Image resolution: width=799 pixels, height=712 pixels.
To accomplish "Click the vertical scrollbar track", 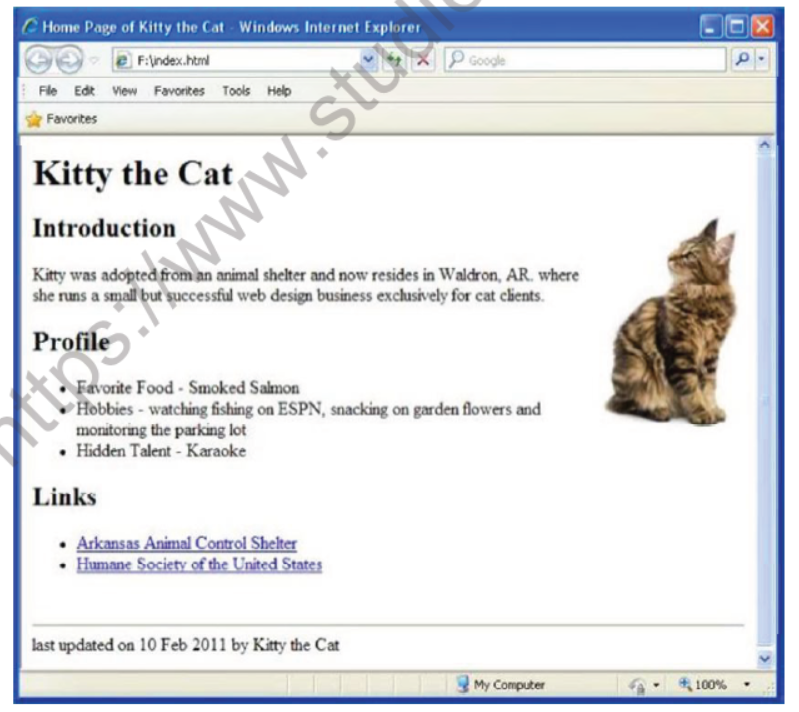I will click(764, 402).
